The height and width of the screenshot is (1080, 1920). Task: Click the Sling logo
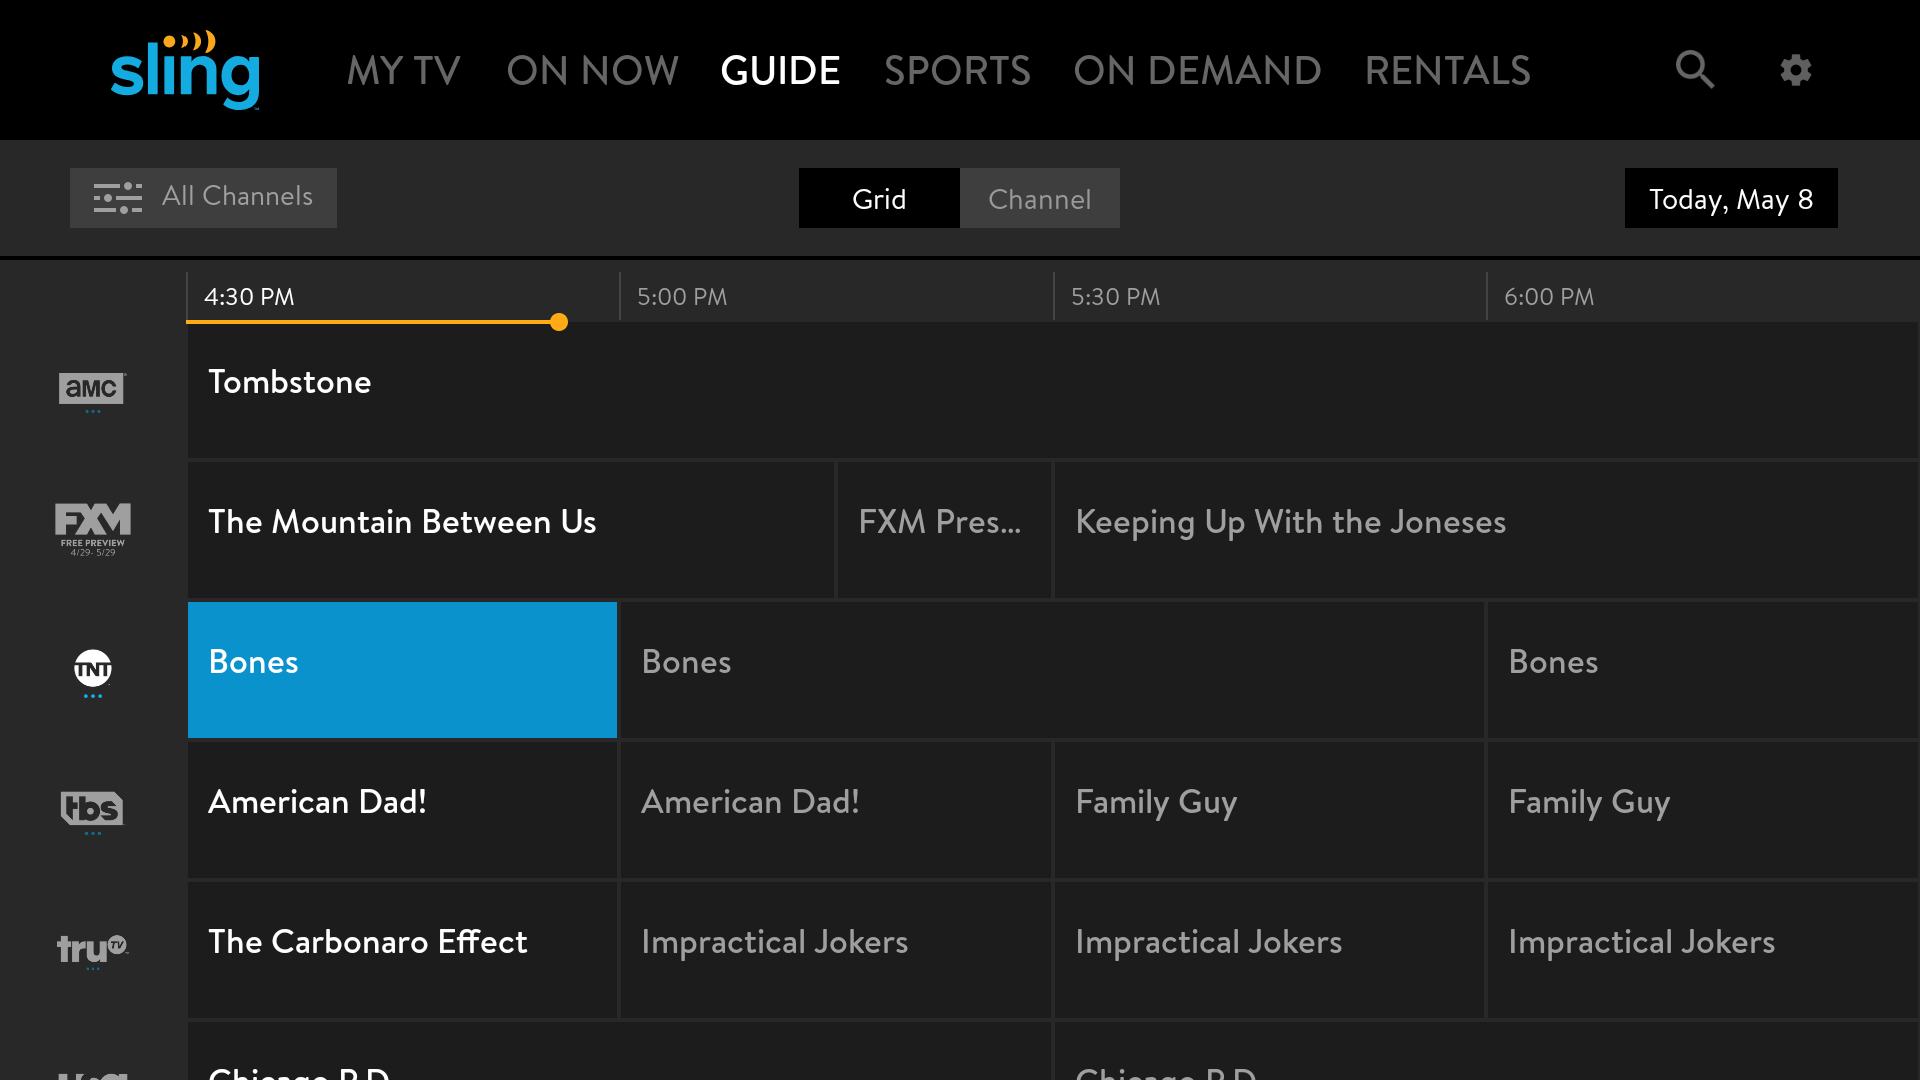coord(185,71)
